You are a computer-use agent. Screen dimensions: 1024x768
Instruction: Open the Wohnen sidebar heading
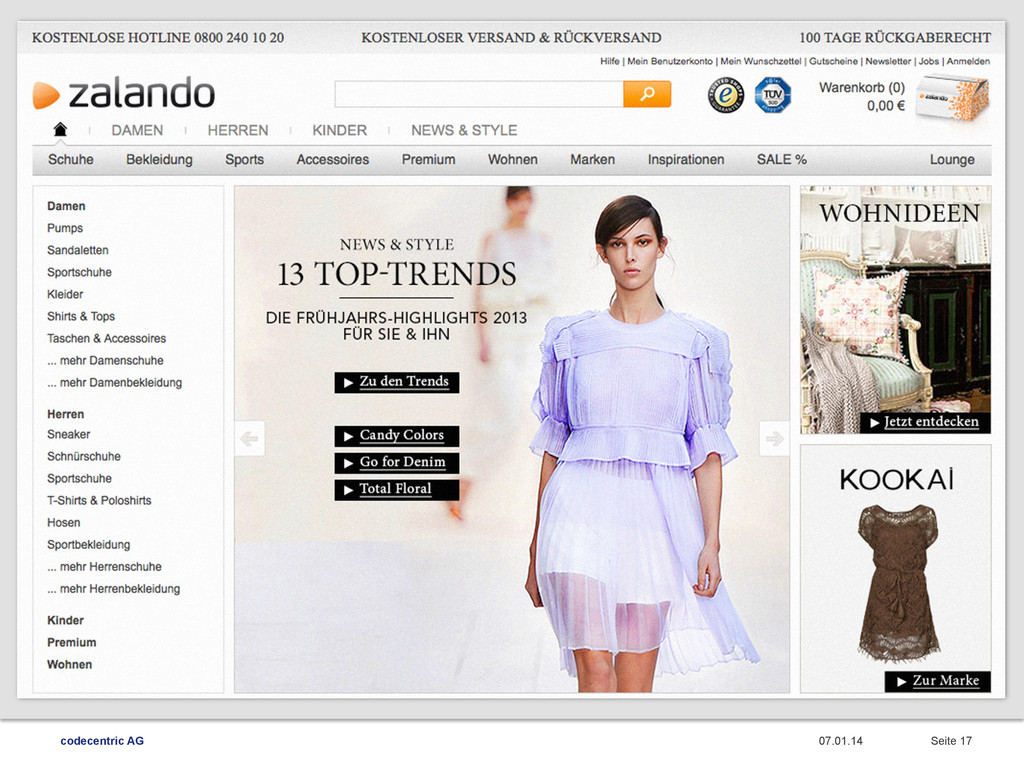69,665
